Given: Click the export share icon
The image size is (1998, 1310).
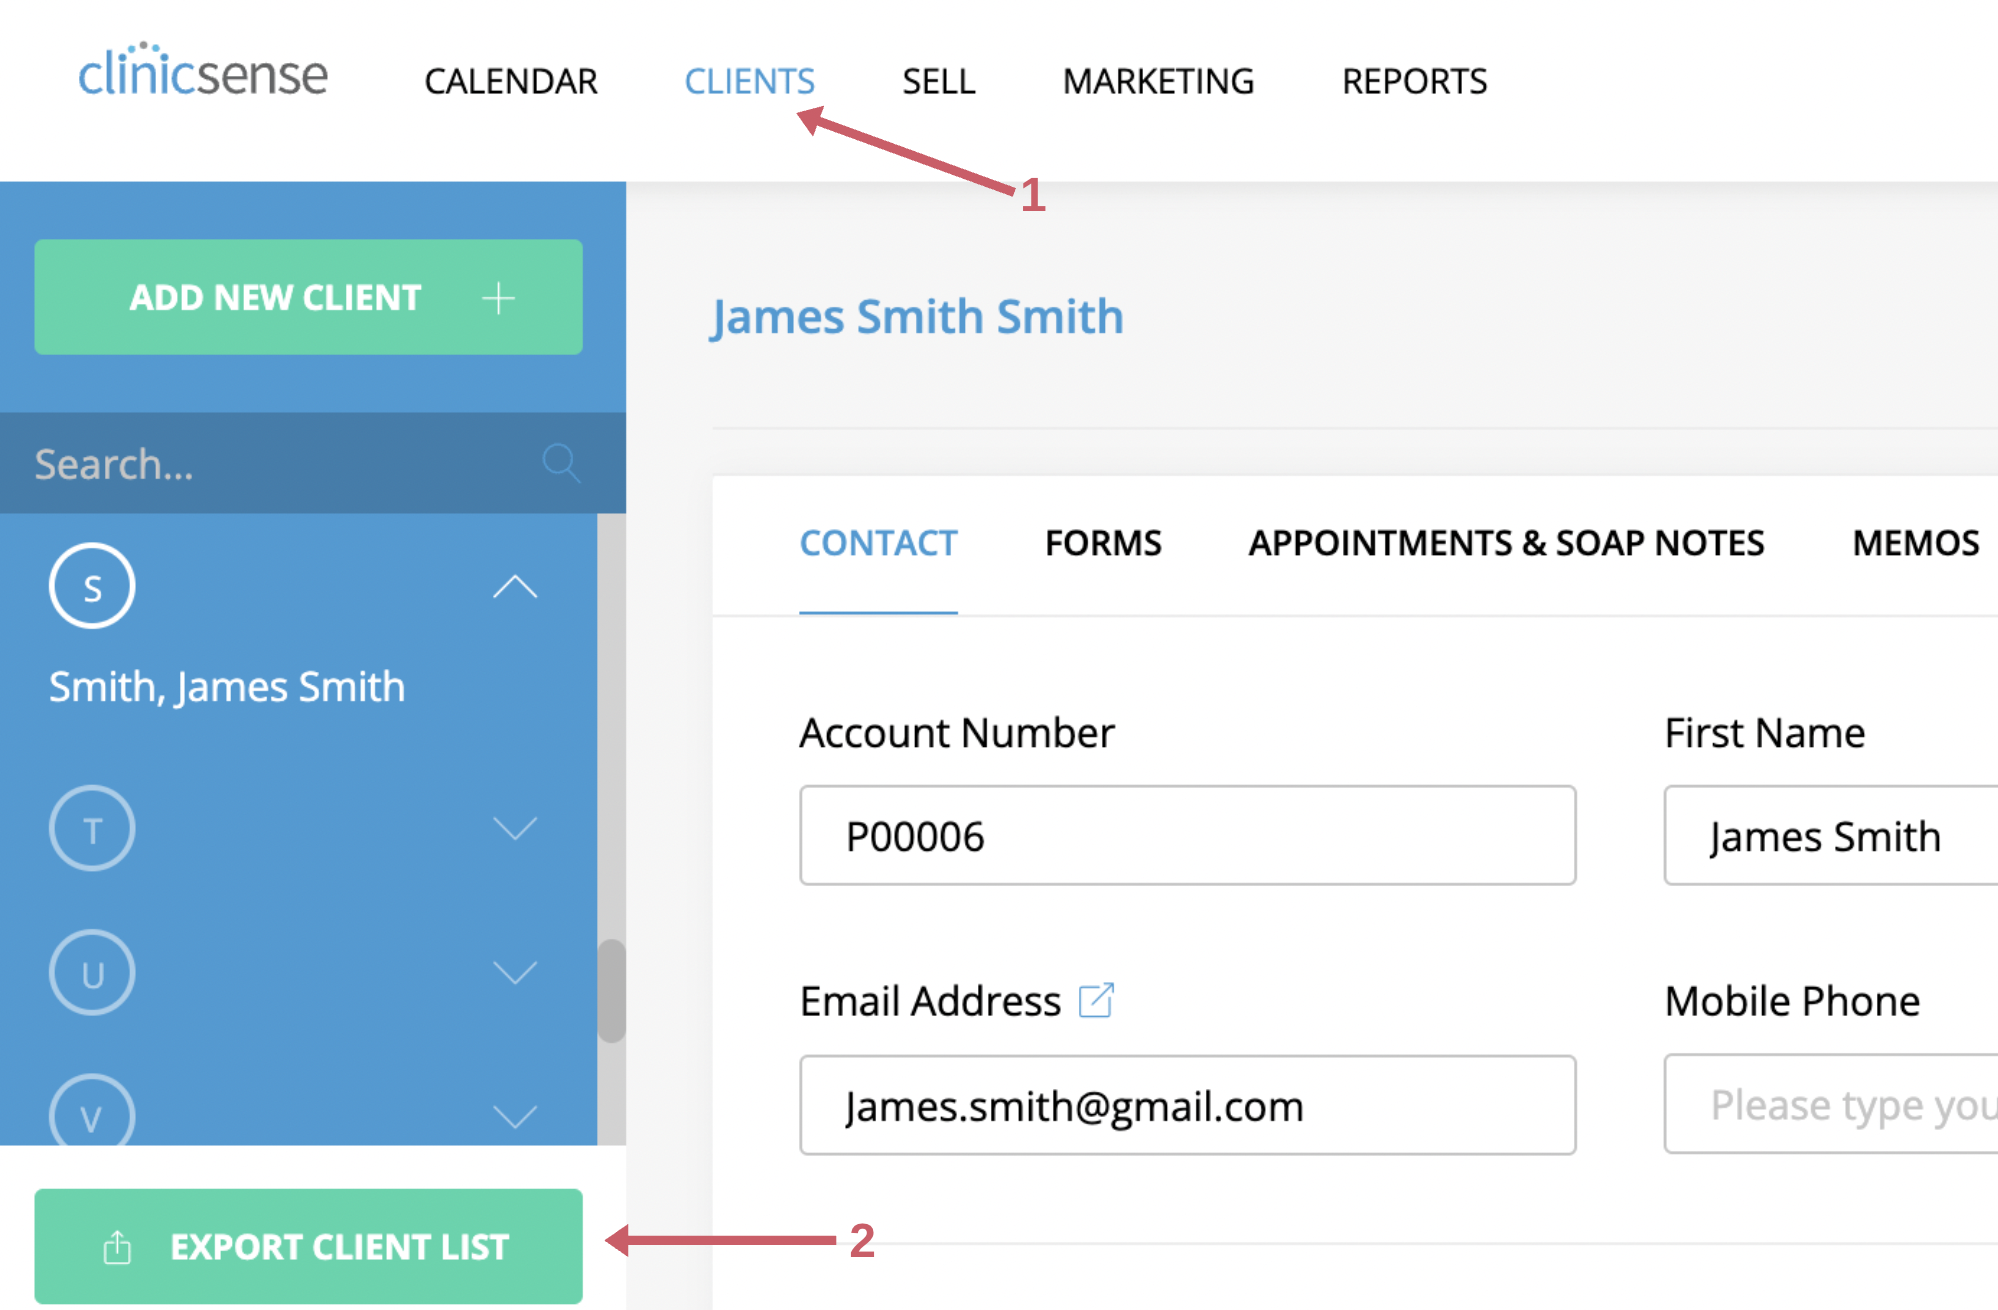Looking at the screenshot, I should 117,1247.
